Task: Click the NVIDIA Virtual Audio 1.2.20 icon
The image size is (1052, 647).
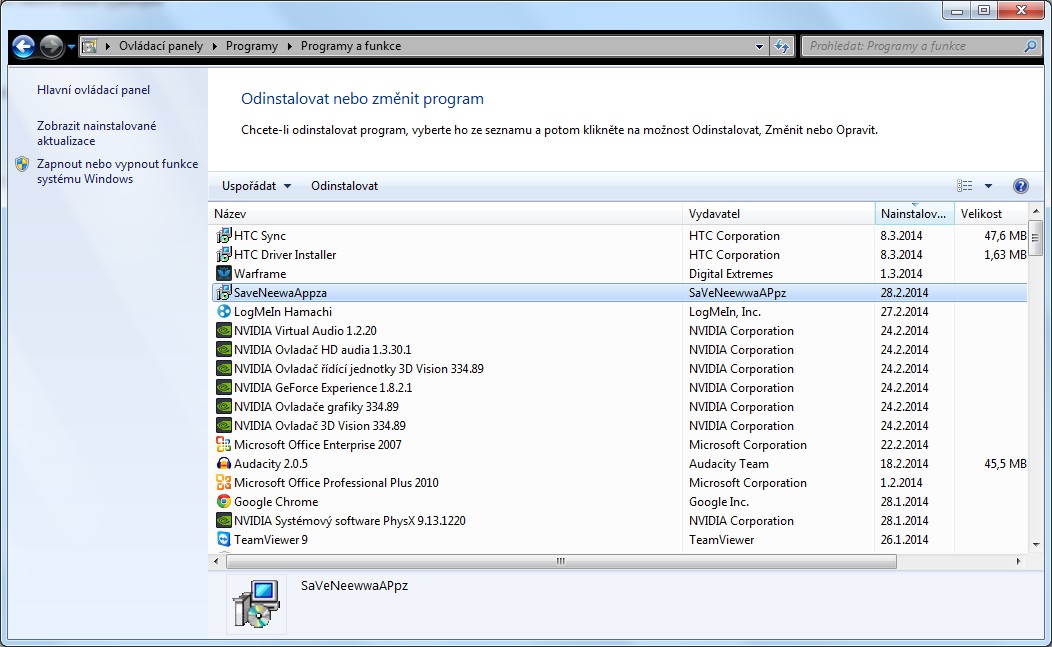Action: coord(223,330)
